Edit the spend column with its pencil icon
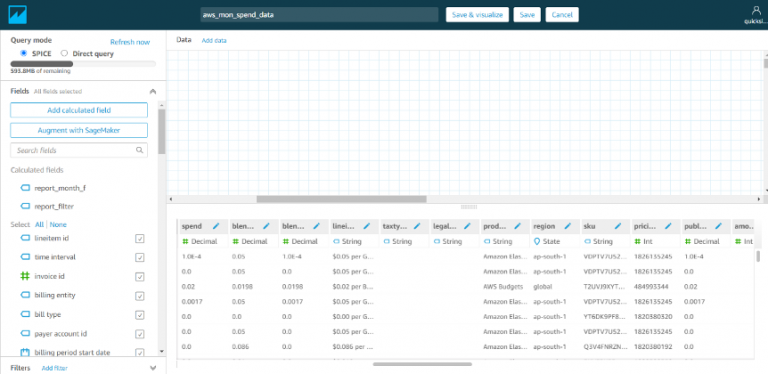The width and height of the screenshot is (768, 374). pos(216,226)
